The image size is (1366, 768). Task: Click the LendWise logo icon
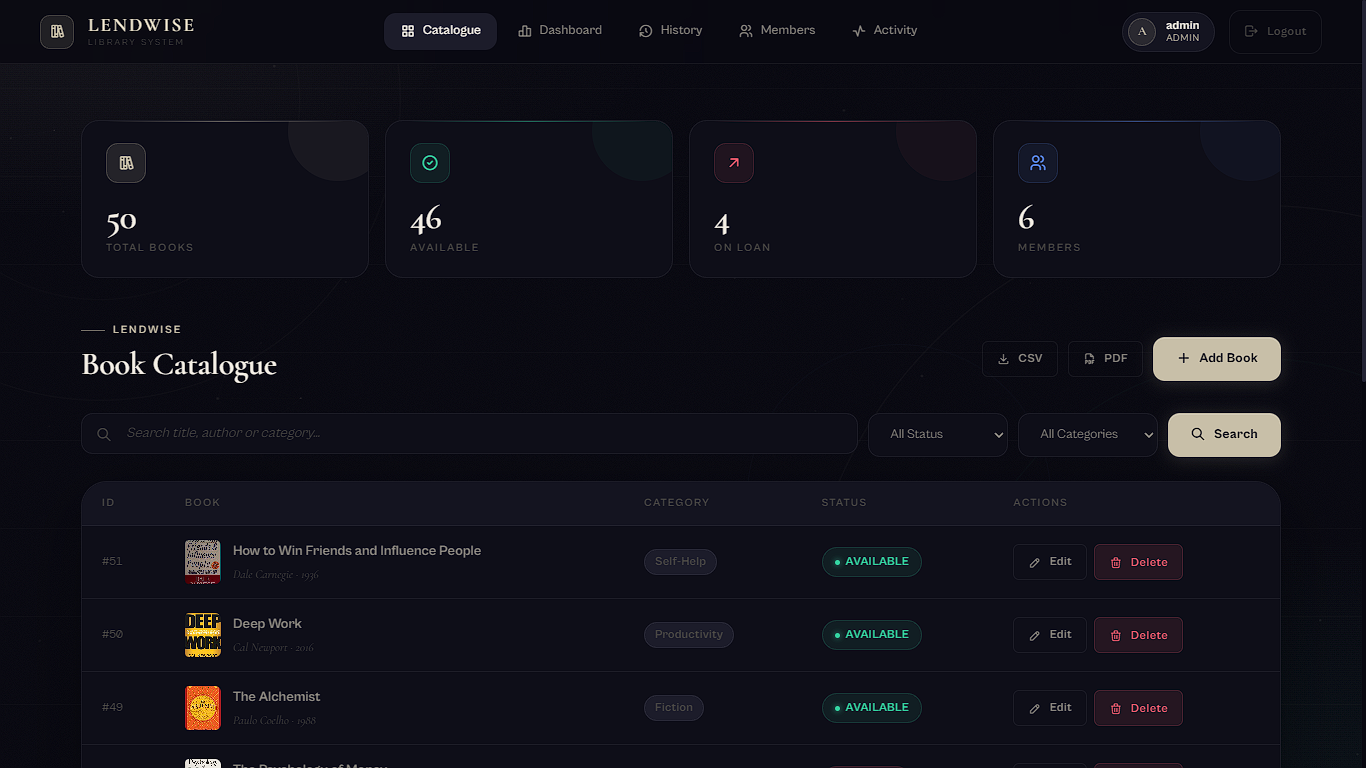57,32
